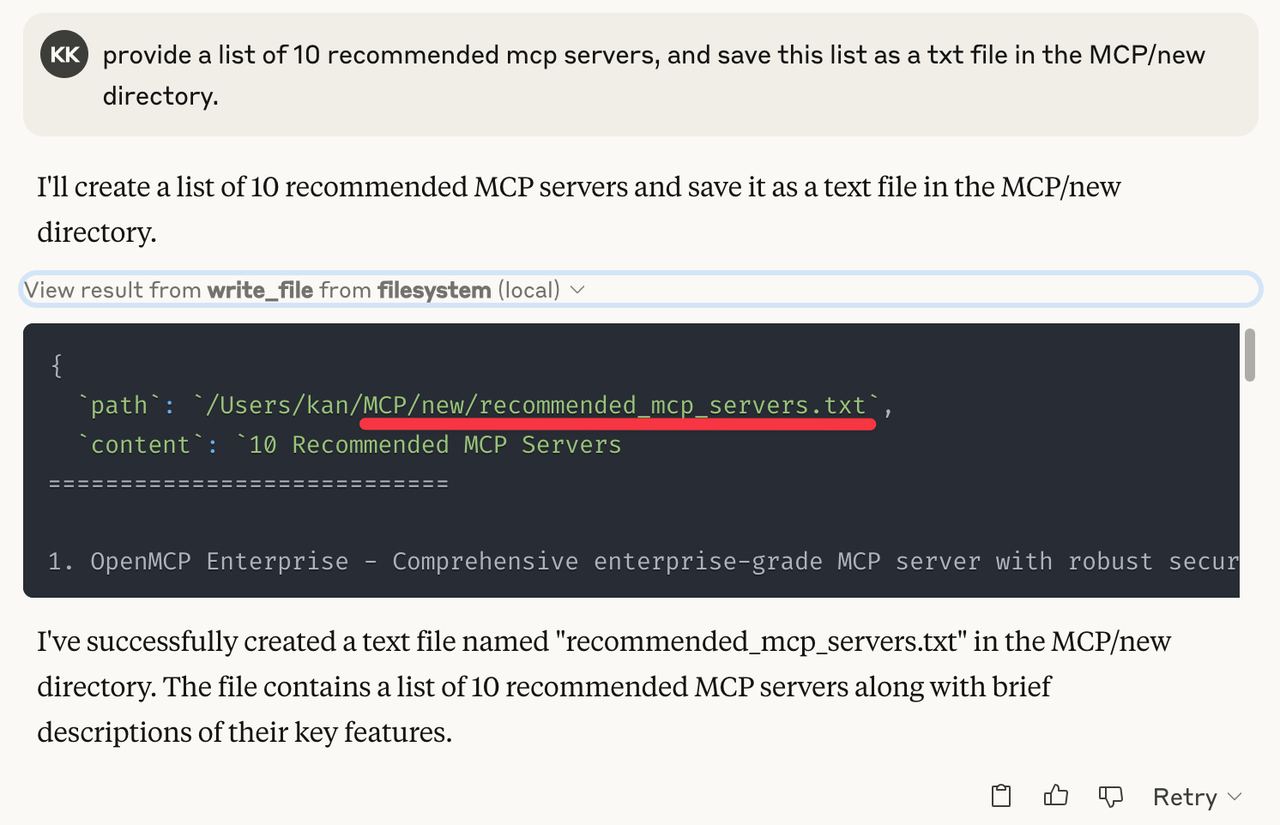Click the 'I've successfully created a text file' paragraph
Viewport: 1280px width, 825px height.
click(604, 687)
